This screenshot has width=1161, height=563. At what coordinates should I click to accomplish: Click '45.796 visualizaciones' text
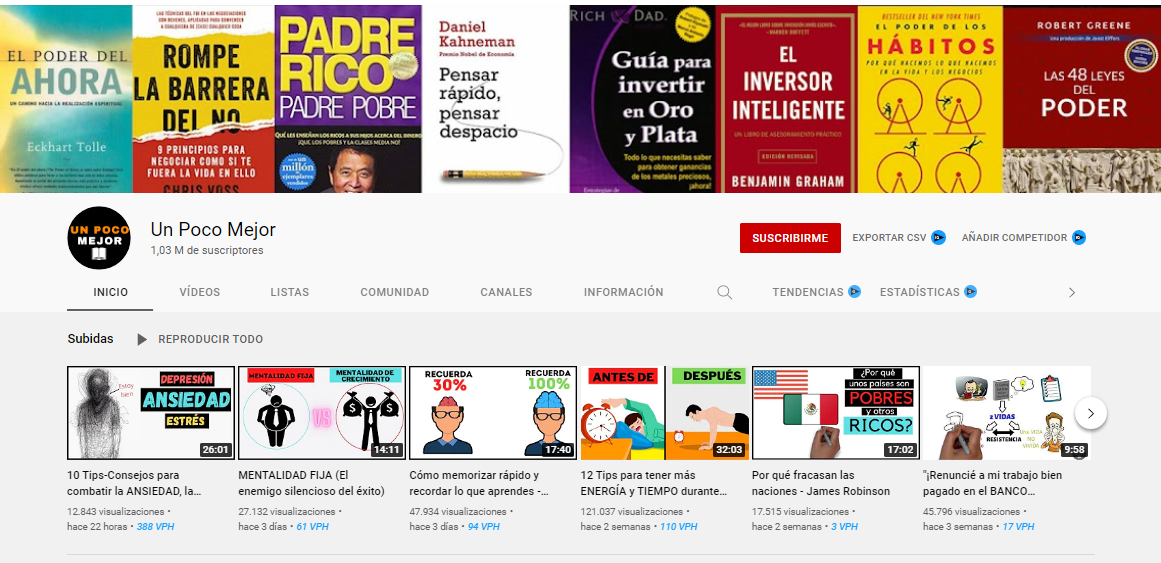971,512
